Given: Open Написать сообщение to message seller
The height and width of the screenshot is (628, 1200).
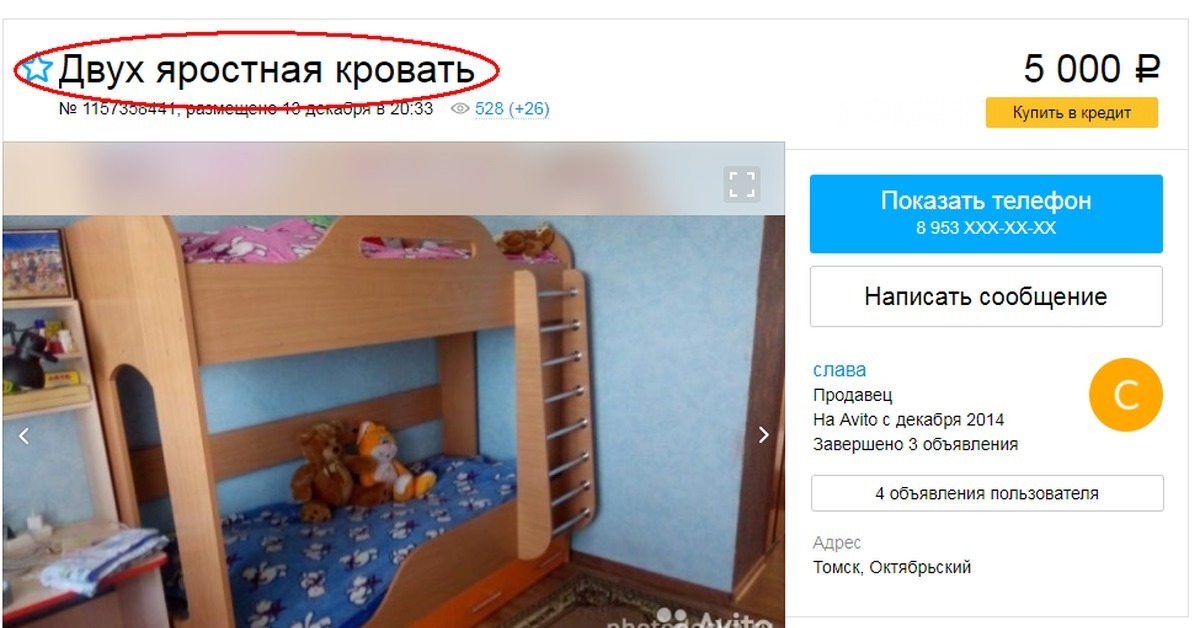Looking at the screenshot, I should click(986, 296).
